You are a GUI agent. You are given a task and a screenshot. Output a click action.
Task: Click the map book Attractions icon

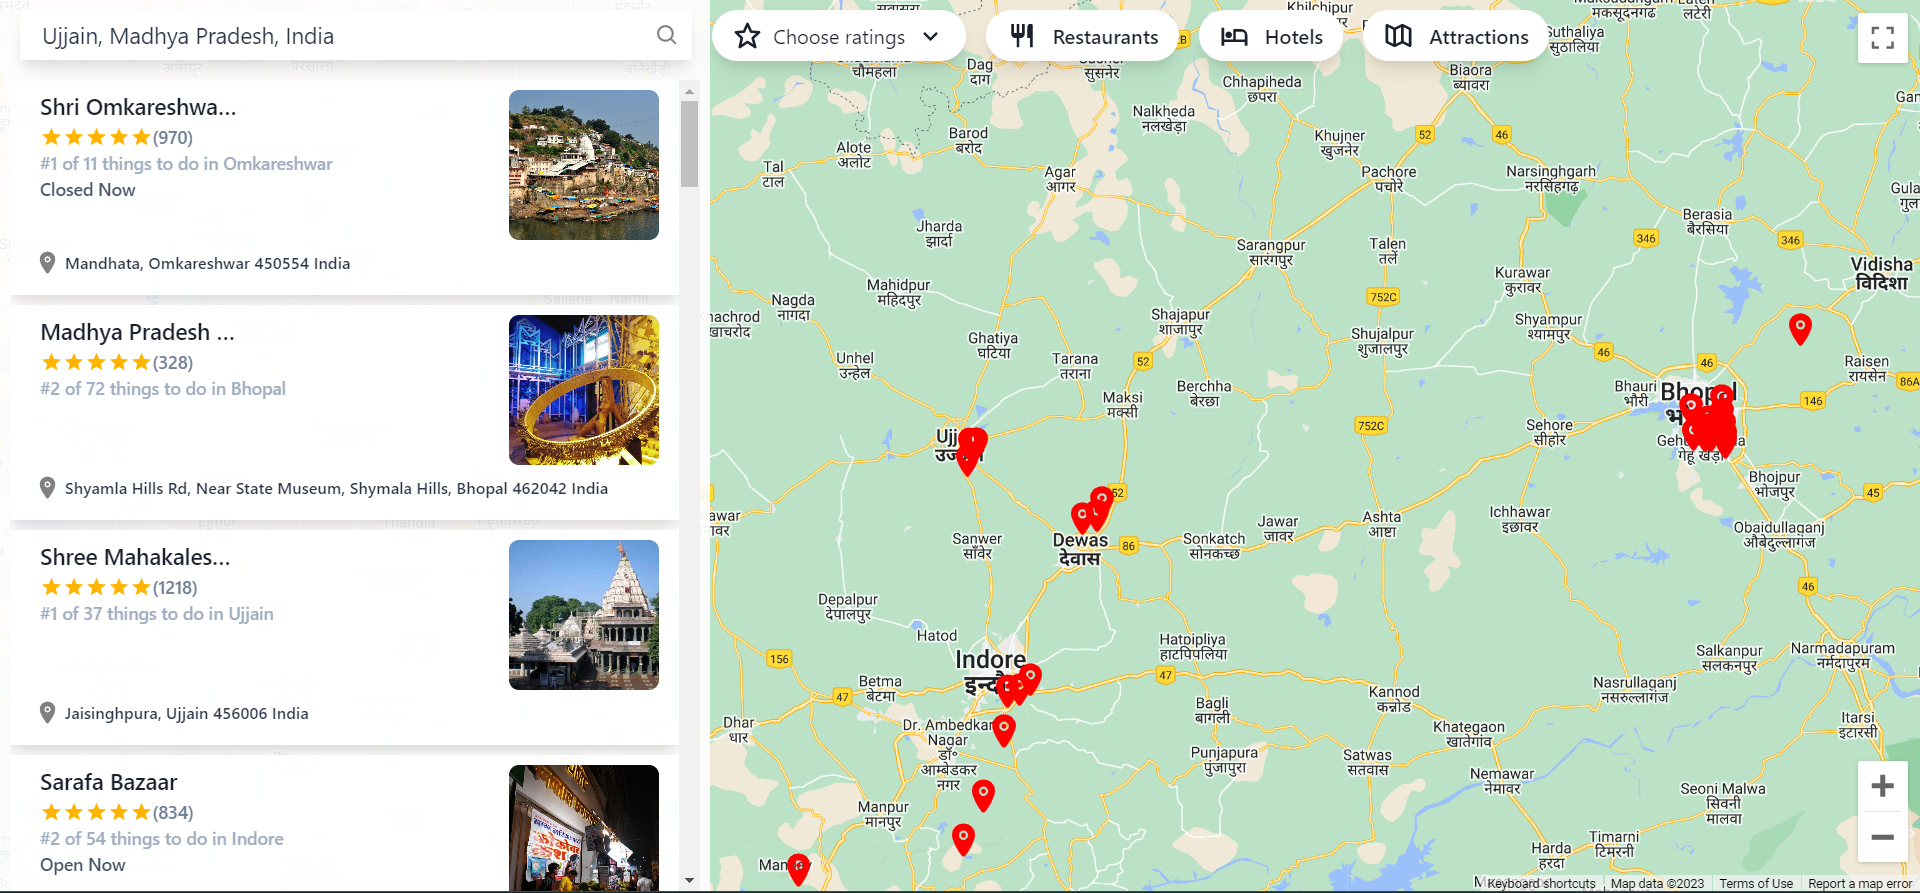[x=1398, y=37]
